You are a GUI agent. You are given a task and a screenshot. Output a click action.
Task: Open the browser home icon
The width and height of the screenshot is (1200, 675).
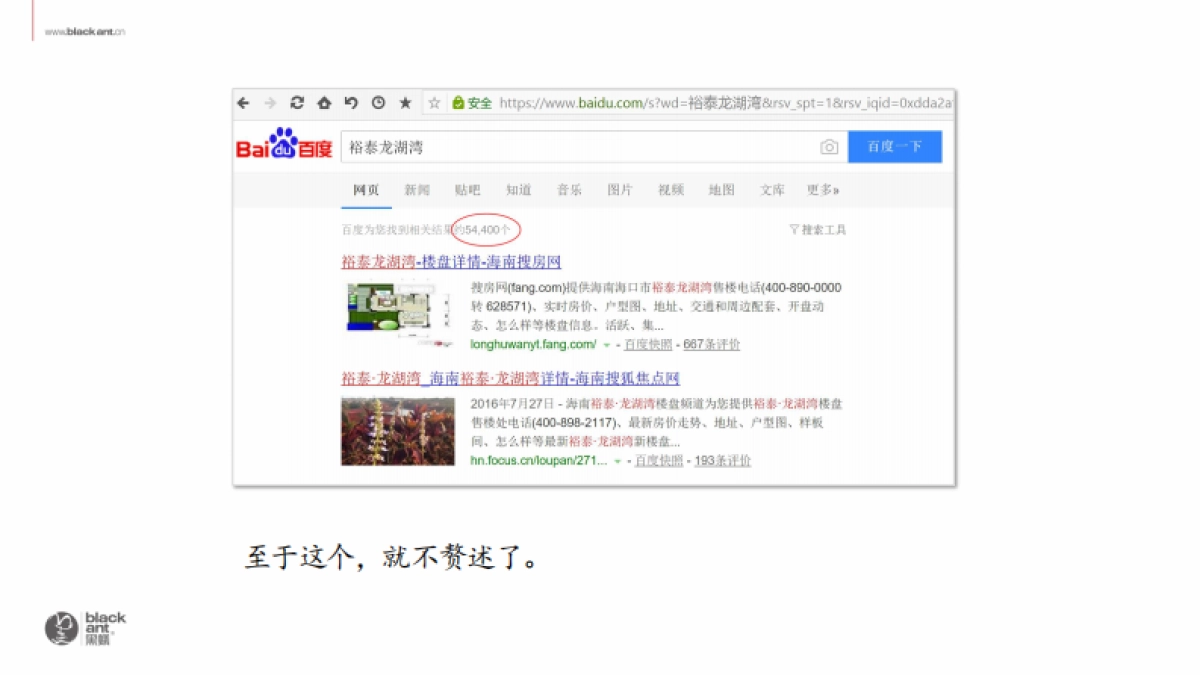tap(324, 103)
